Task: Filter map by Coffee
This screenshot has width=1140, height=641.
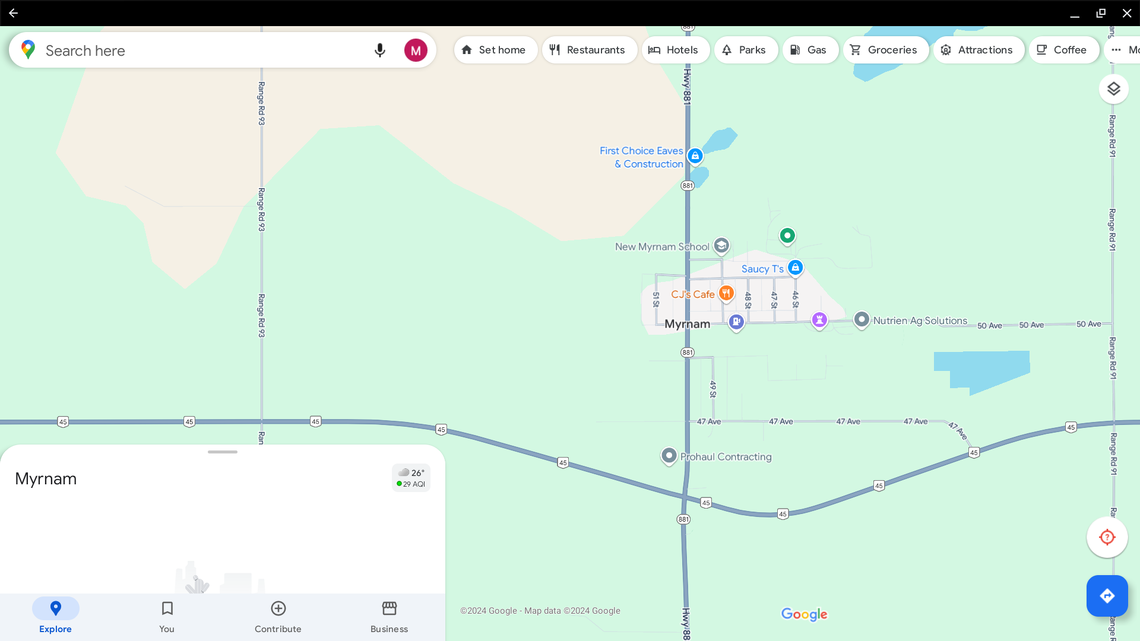Action: coord(1063,50)
